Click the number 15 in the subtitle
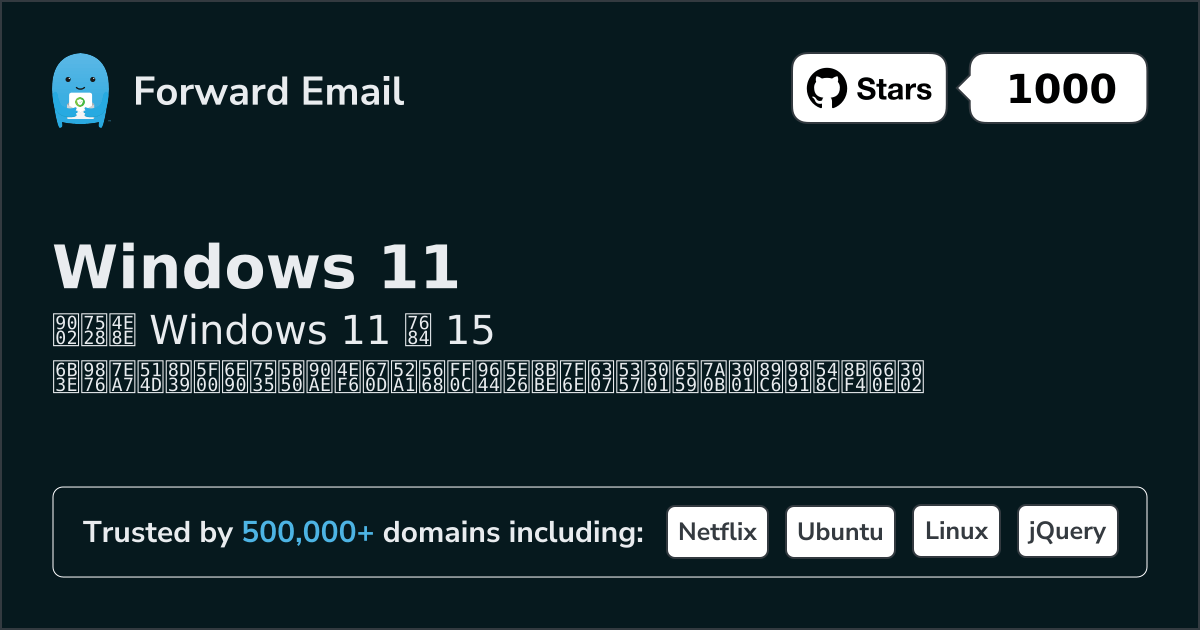Screen dimensions: 1200x630 pyautogui.click(x=470, y=329)
